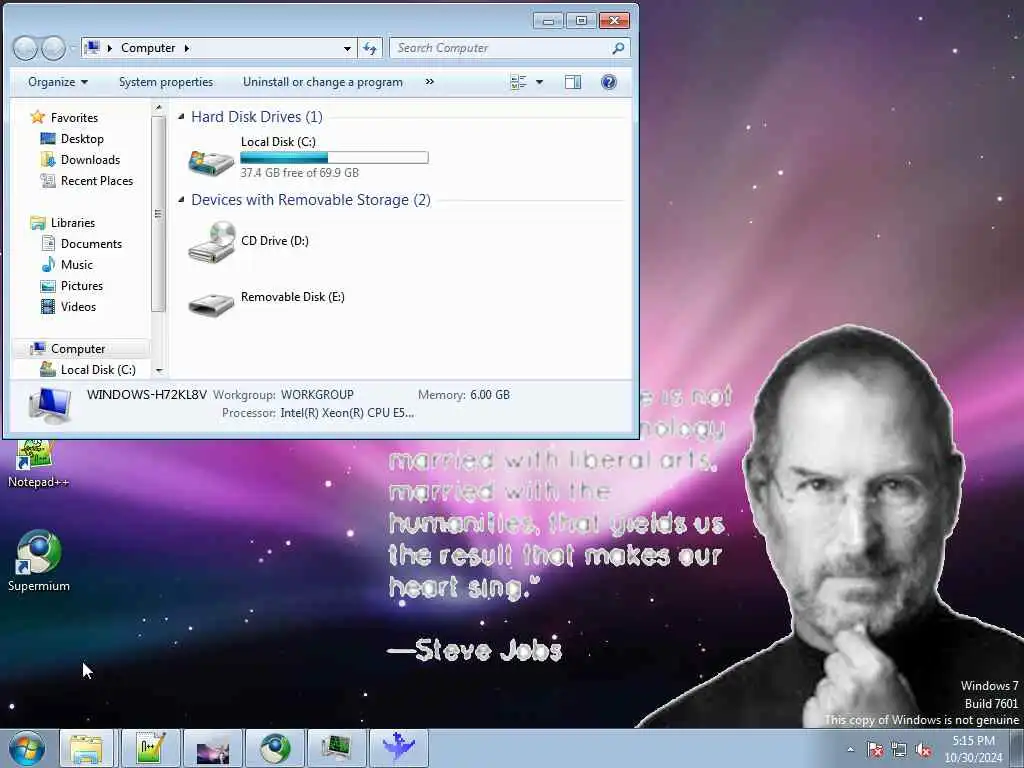Collapse the Hard Disk Drives group
1024x768 pixels.
[182, 116]
